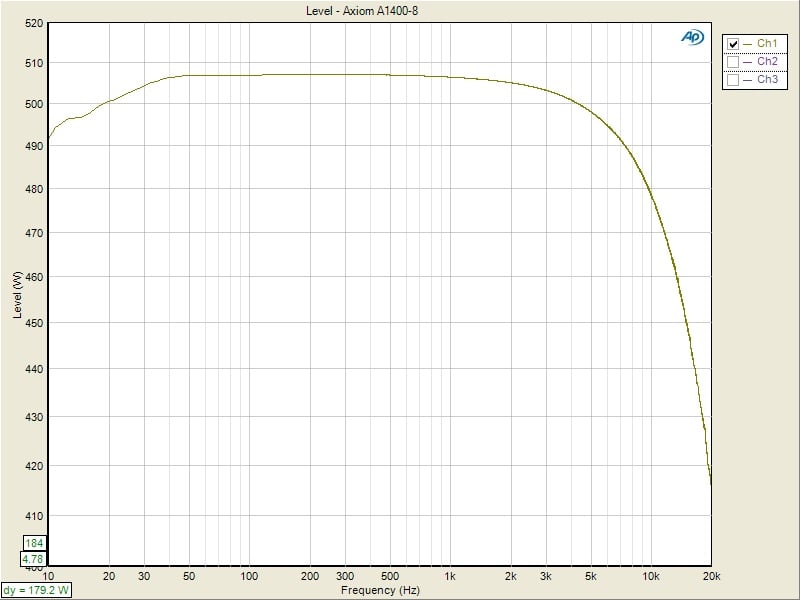
Task: Click the AP logo in the graph corner
Action: coord(693,37)
